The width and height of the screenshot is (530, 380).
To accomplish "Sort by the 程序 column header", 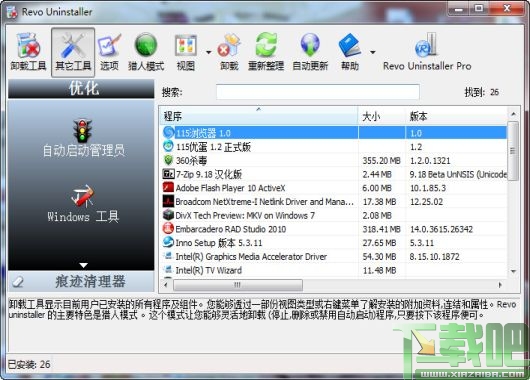I will tap(259, 117).
